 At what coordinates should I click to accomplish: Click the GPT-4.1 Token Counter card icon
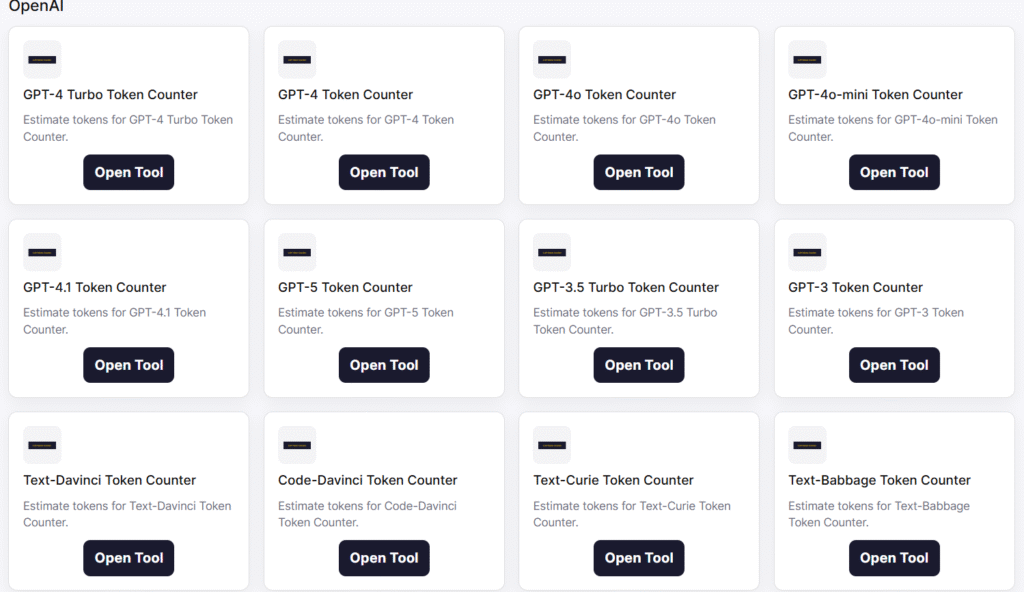(x=42, y=252)
